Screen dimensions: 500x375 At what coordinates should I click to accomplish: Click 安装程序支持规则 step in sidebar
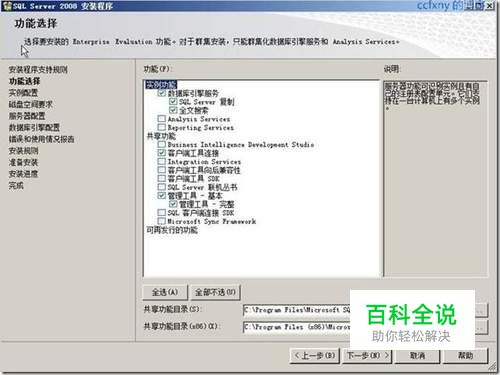(x=38, y=70)
